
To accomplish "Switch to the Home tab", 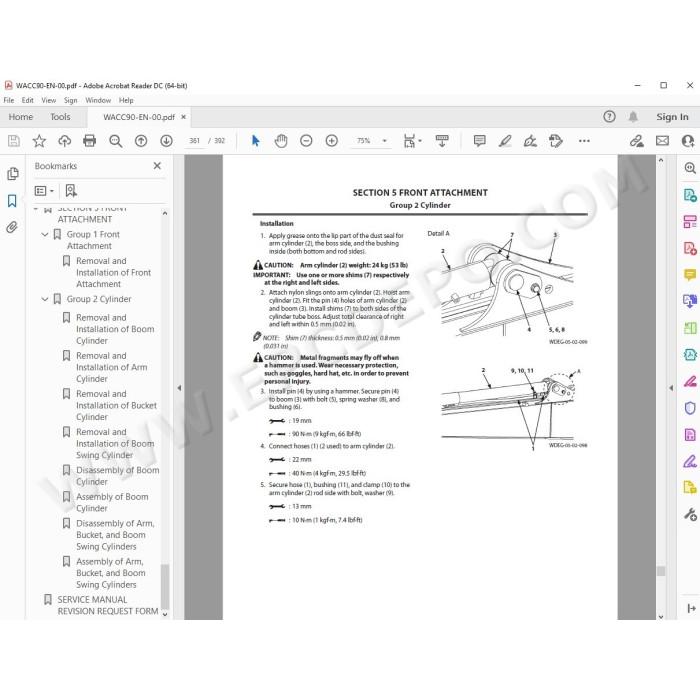I will click(x=21, y=117).
